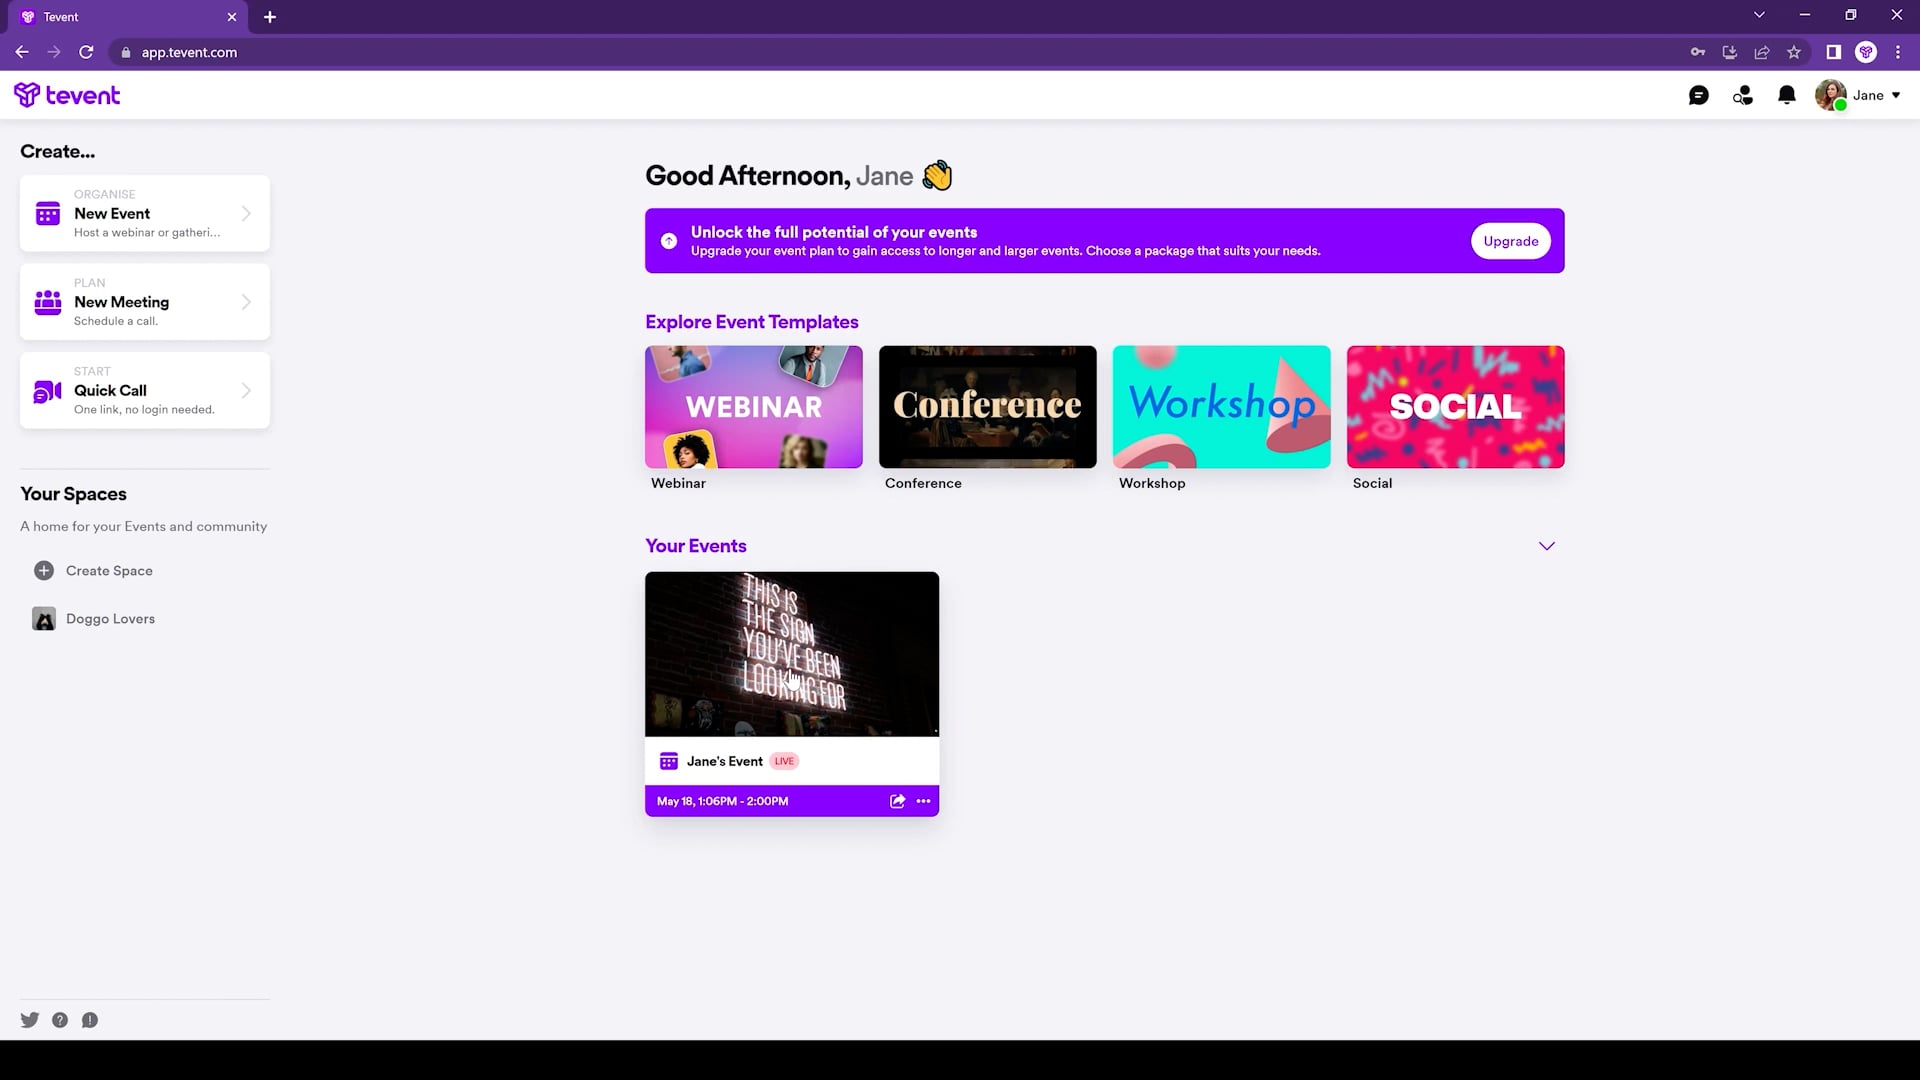Open a new browser tab

270,17
